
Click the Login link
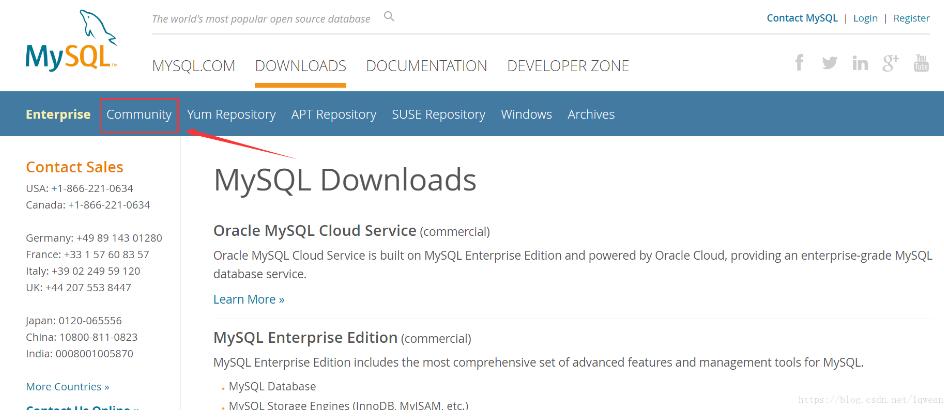[865, 18]
